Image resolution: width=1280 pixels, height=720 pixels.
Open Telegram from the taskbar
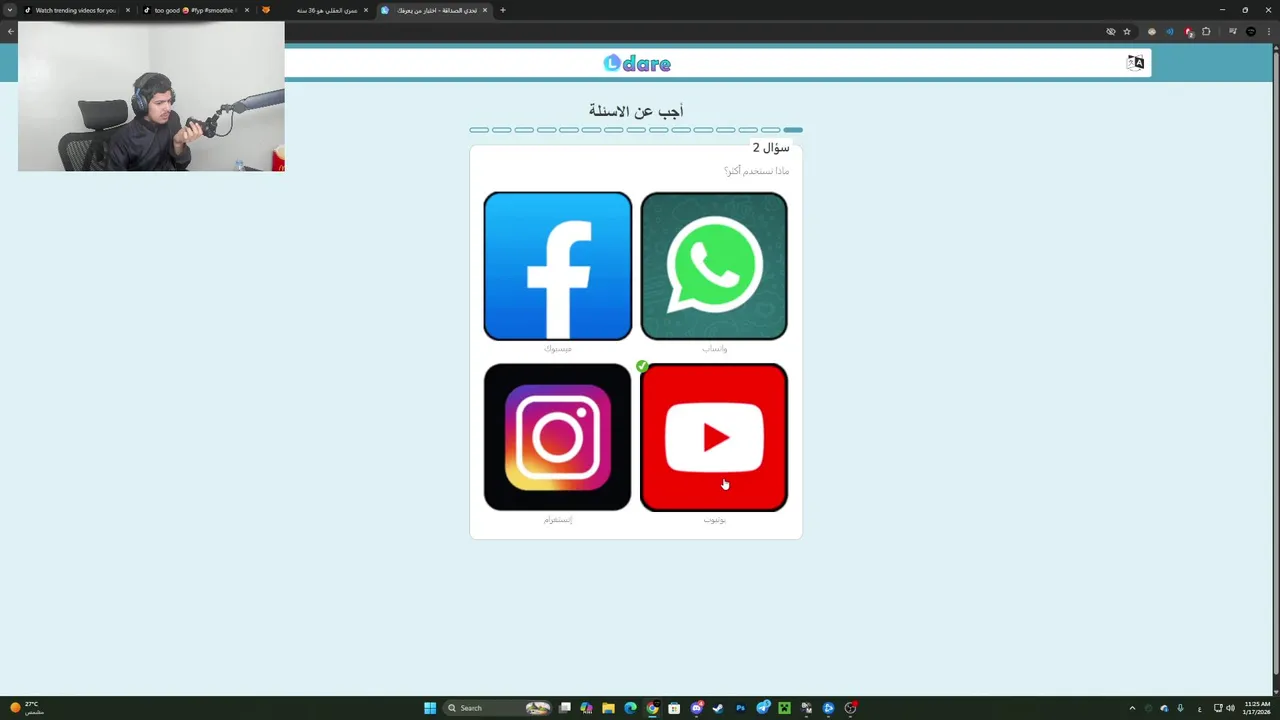coord(763,708)
